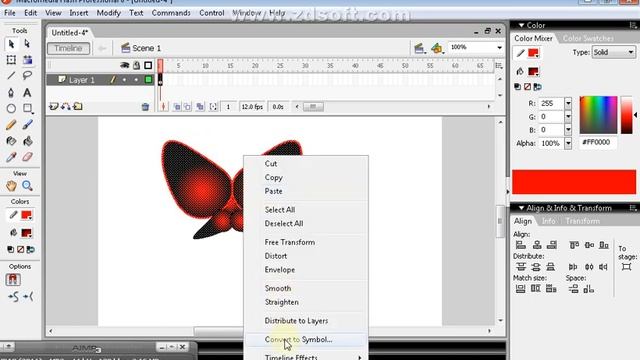Select the Paint Bucket tool
The height and width of the screenshot is (360, 640).
(x=27, y=141)
